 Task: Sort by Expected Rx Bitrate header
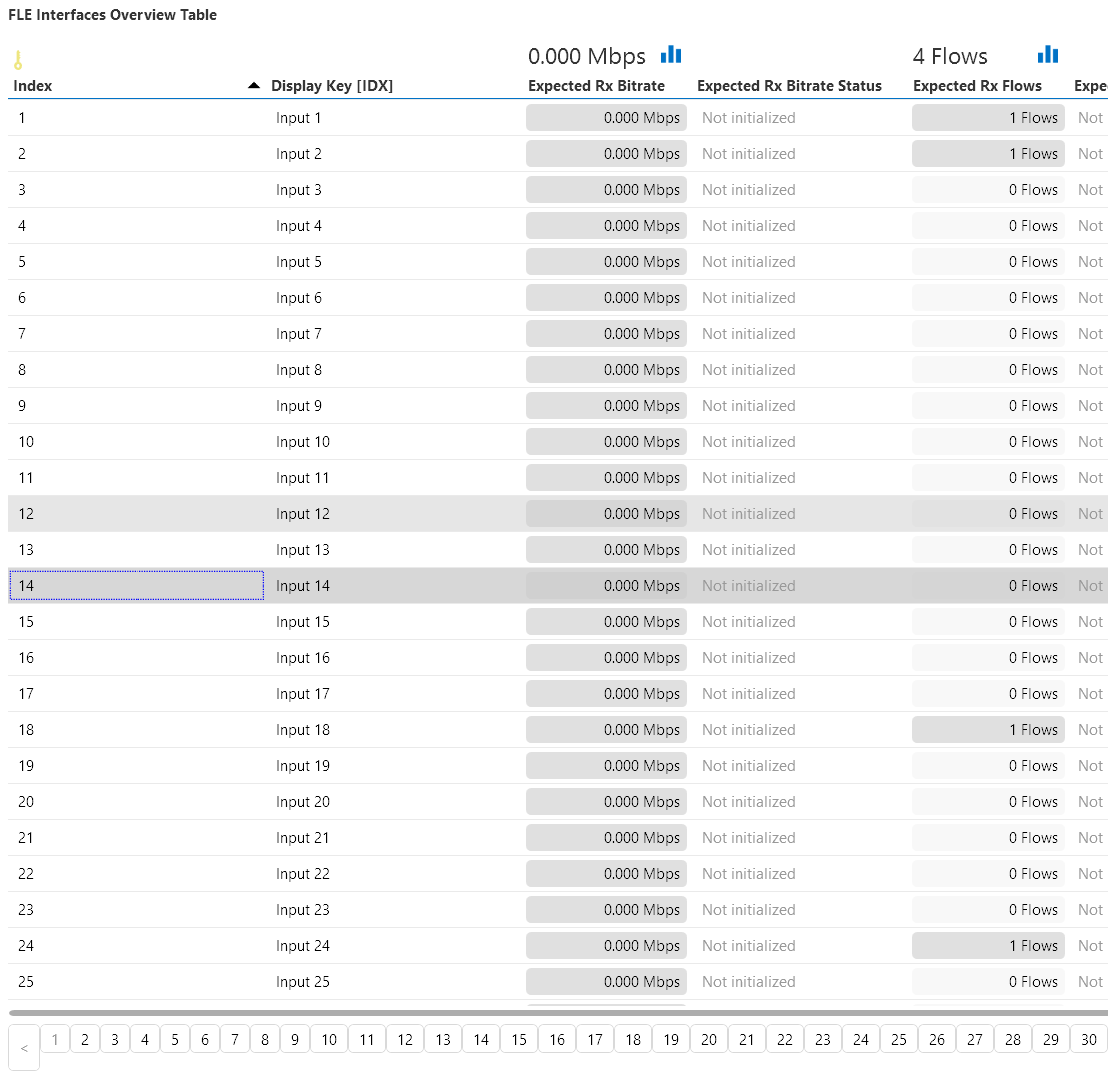tap(596, 86)
